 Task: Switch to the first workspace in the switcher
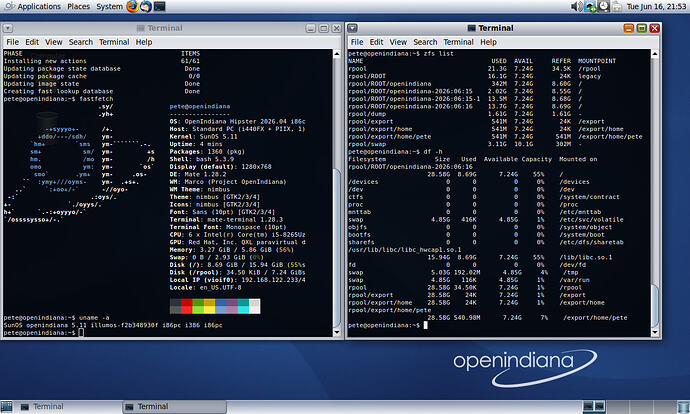coord(594,407)
